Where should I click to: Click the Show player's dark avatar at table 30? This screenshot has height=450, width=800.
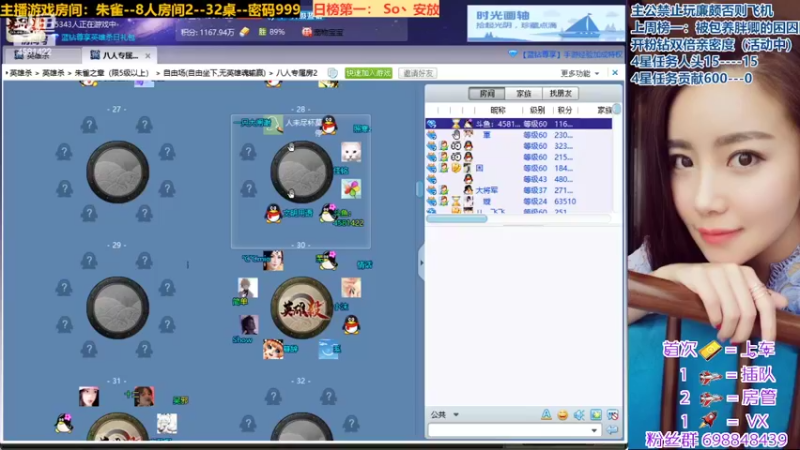pyautogui.click(x=249, y=325)
